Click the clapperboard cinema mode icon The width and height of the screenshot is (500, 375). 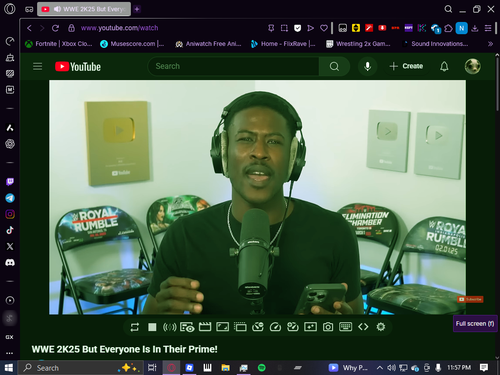pyautogui.click(x=205, y=327)
